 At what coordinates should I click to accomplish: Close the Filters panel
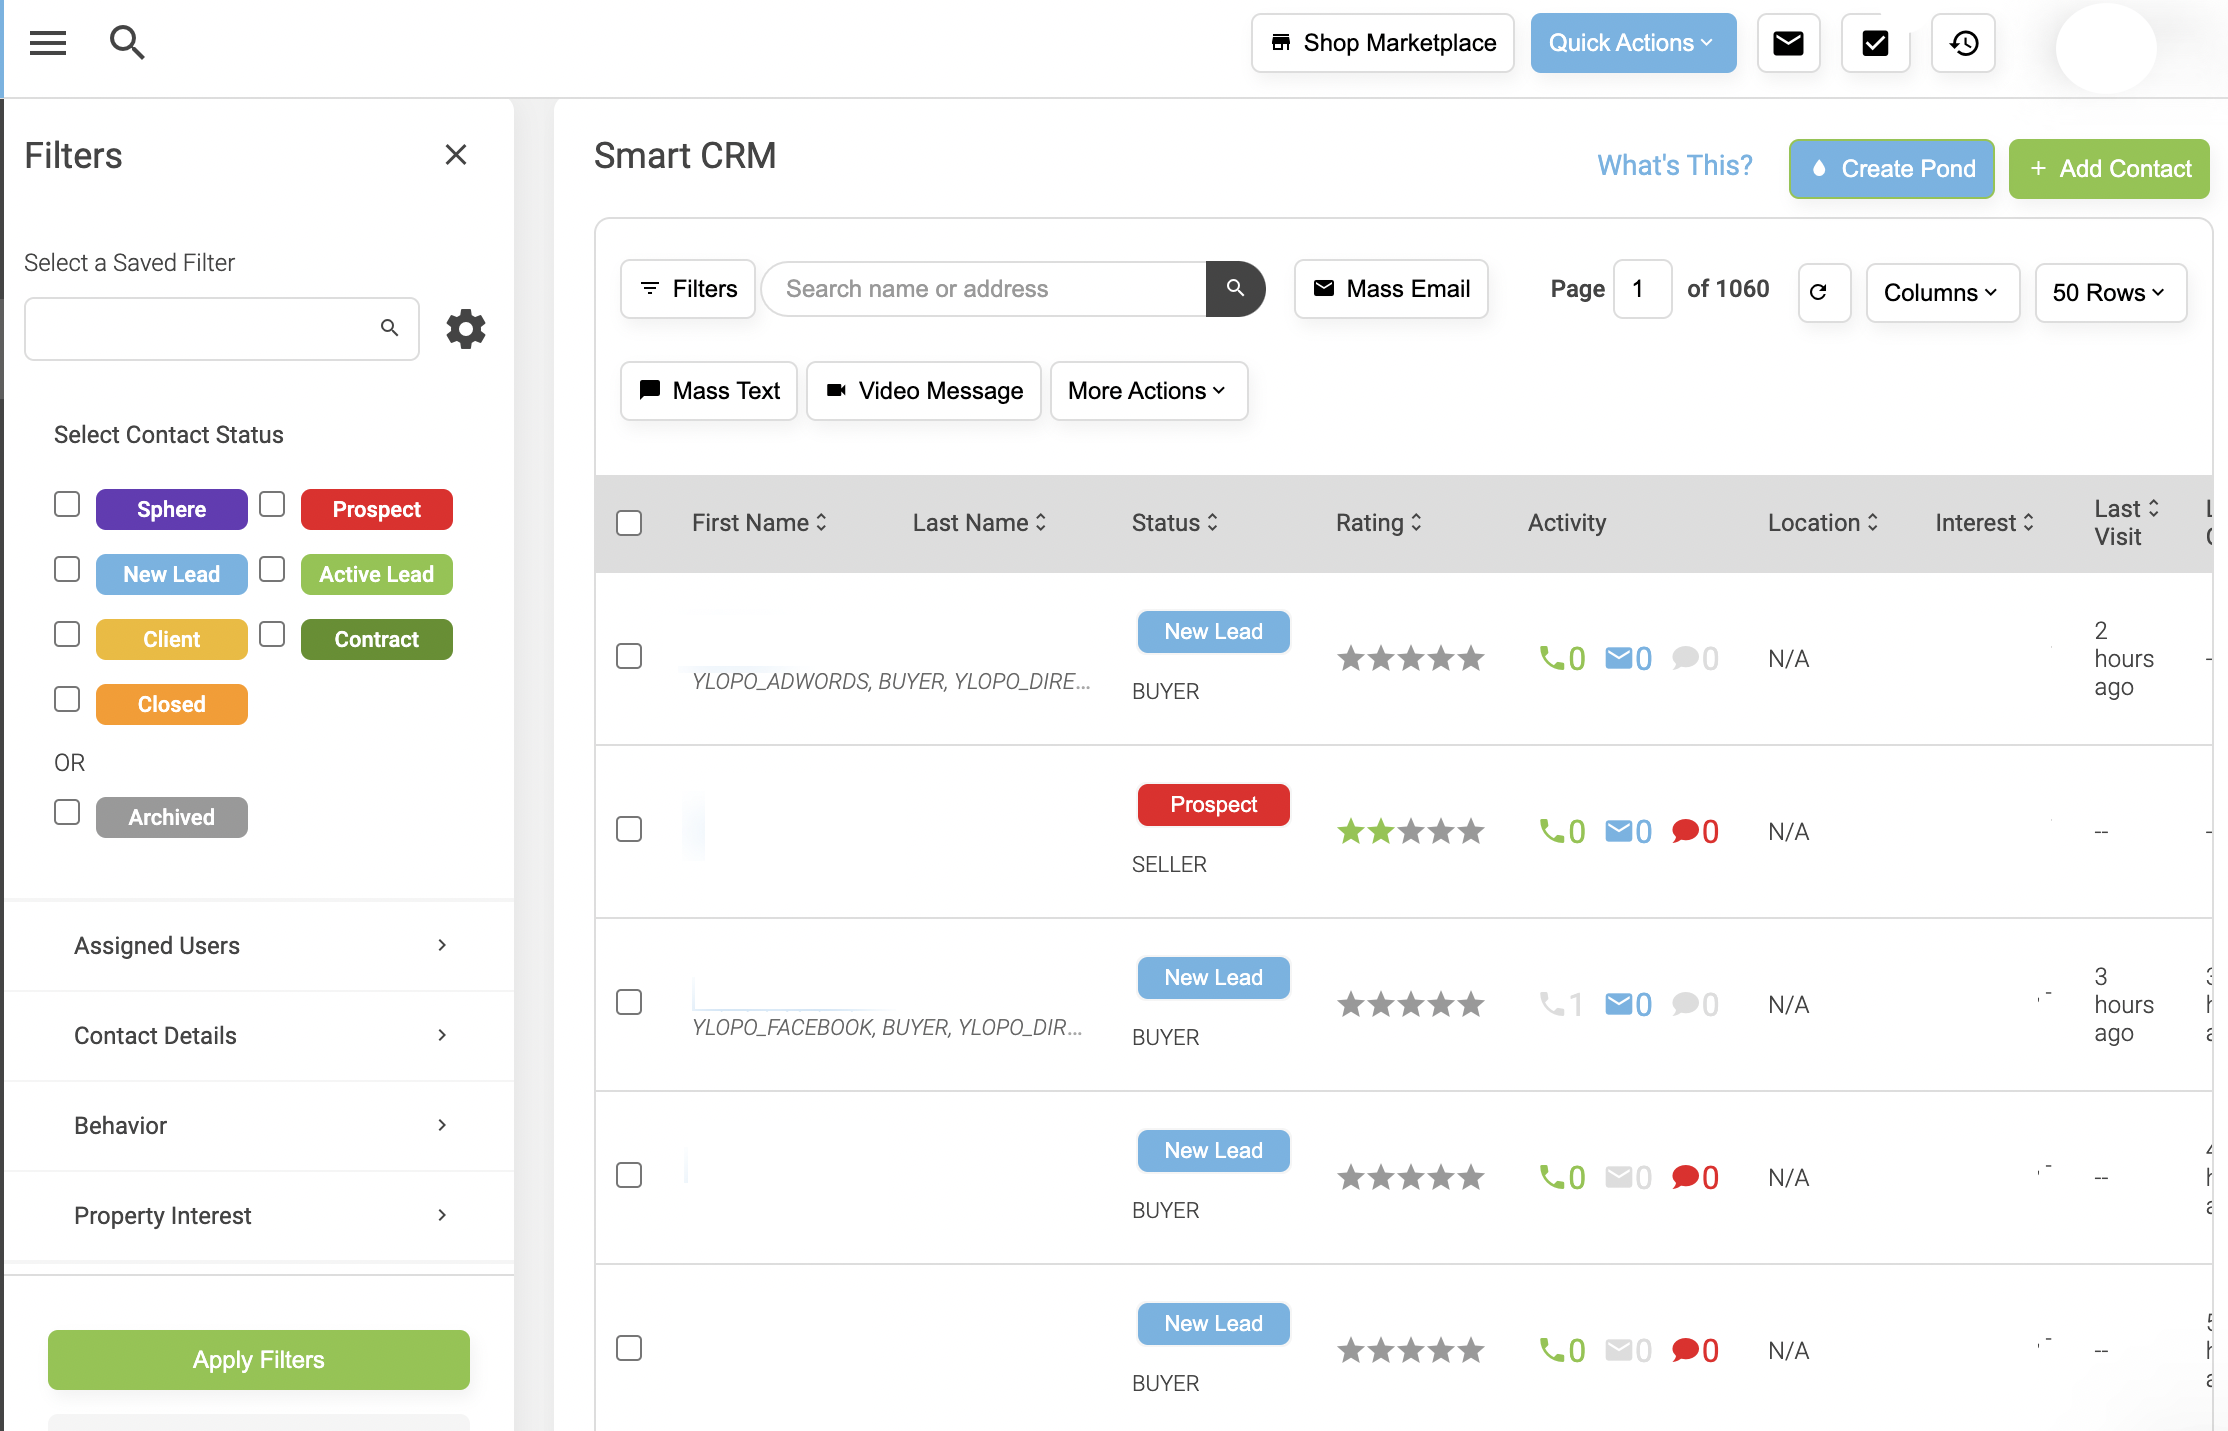pos(456,155)
